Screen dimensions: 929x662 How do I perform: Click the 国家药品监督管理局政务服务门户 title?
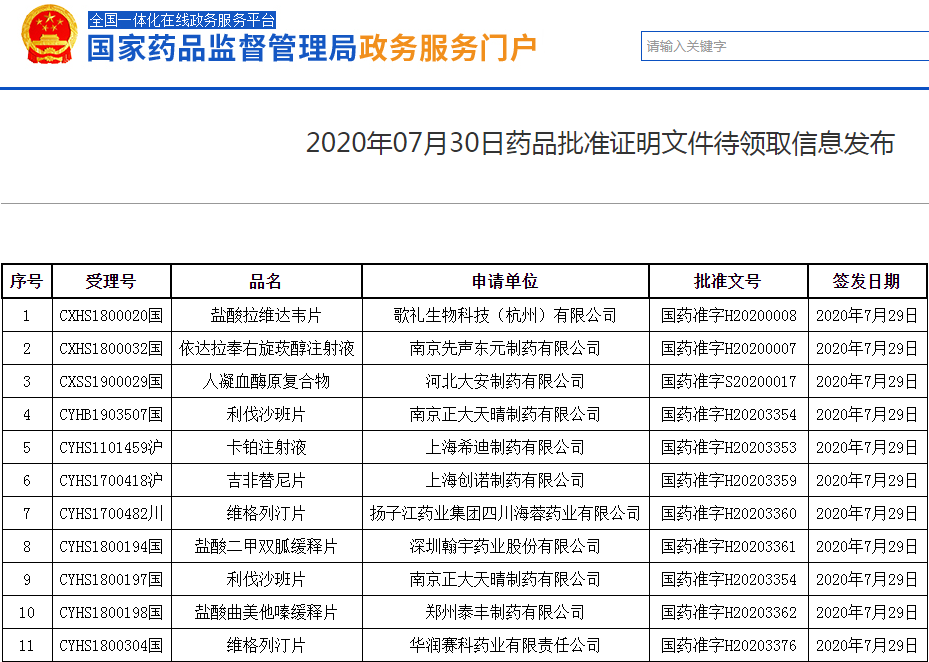pyautogui.click(x=312, y=48)
